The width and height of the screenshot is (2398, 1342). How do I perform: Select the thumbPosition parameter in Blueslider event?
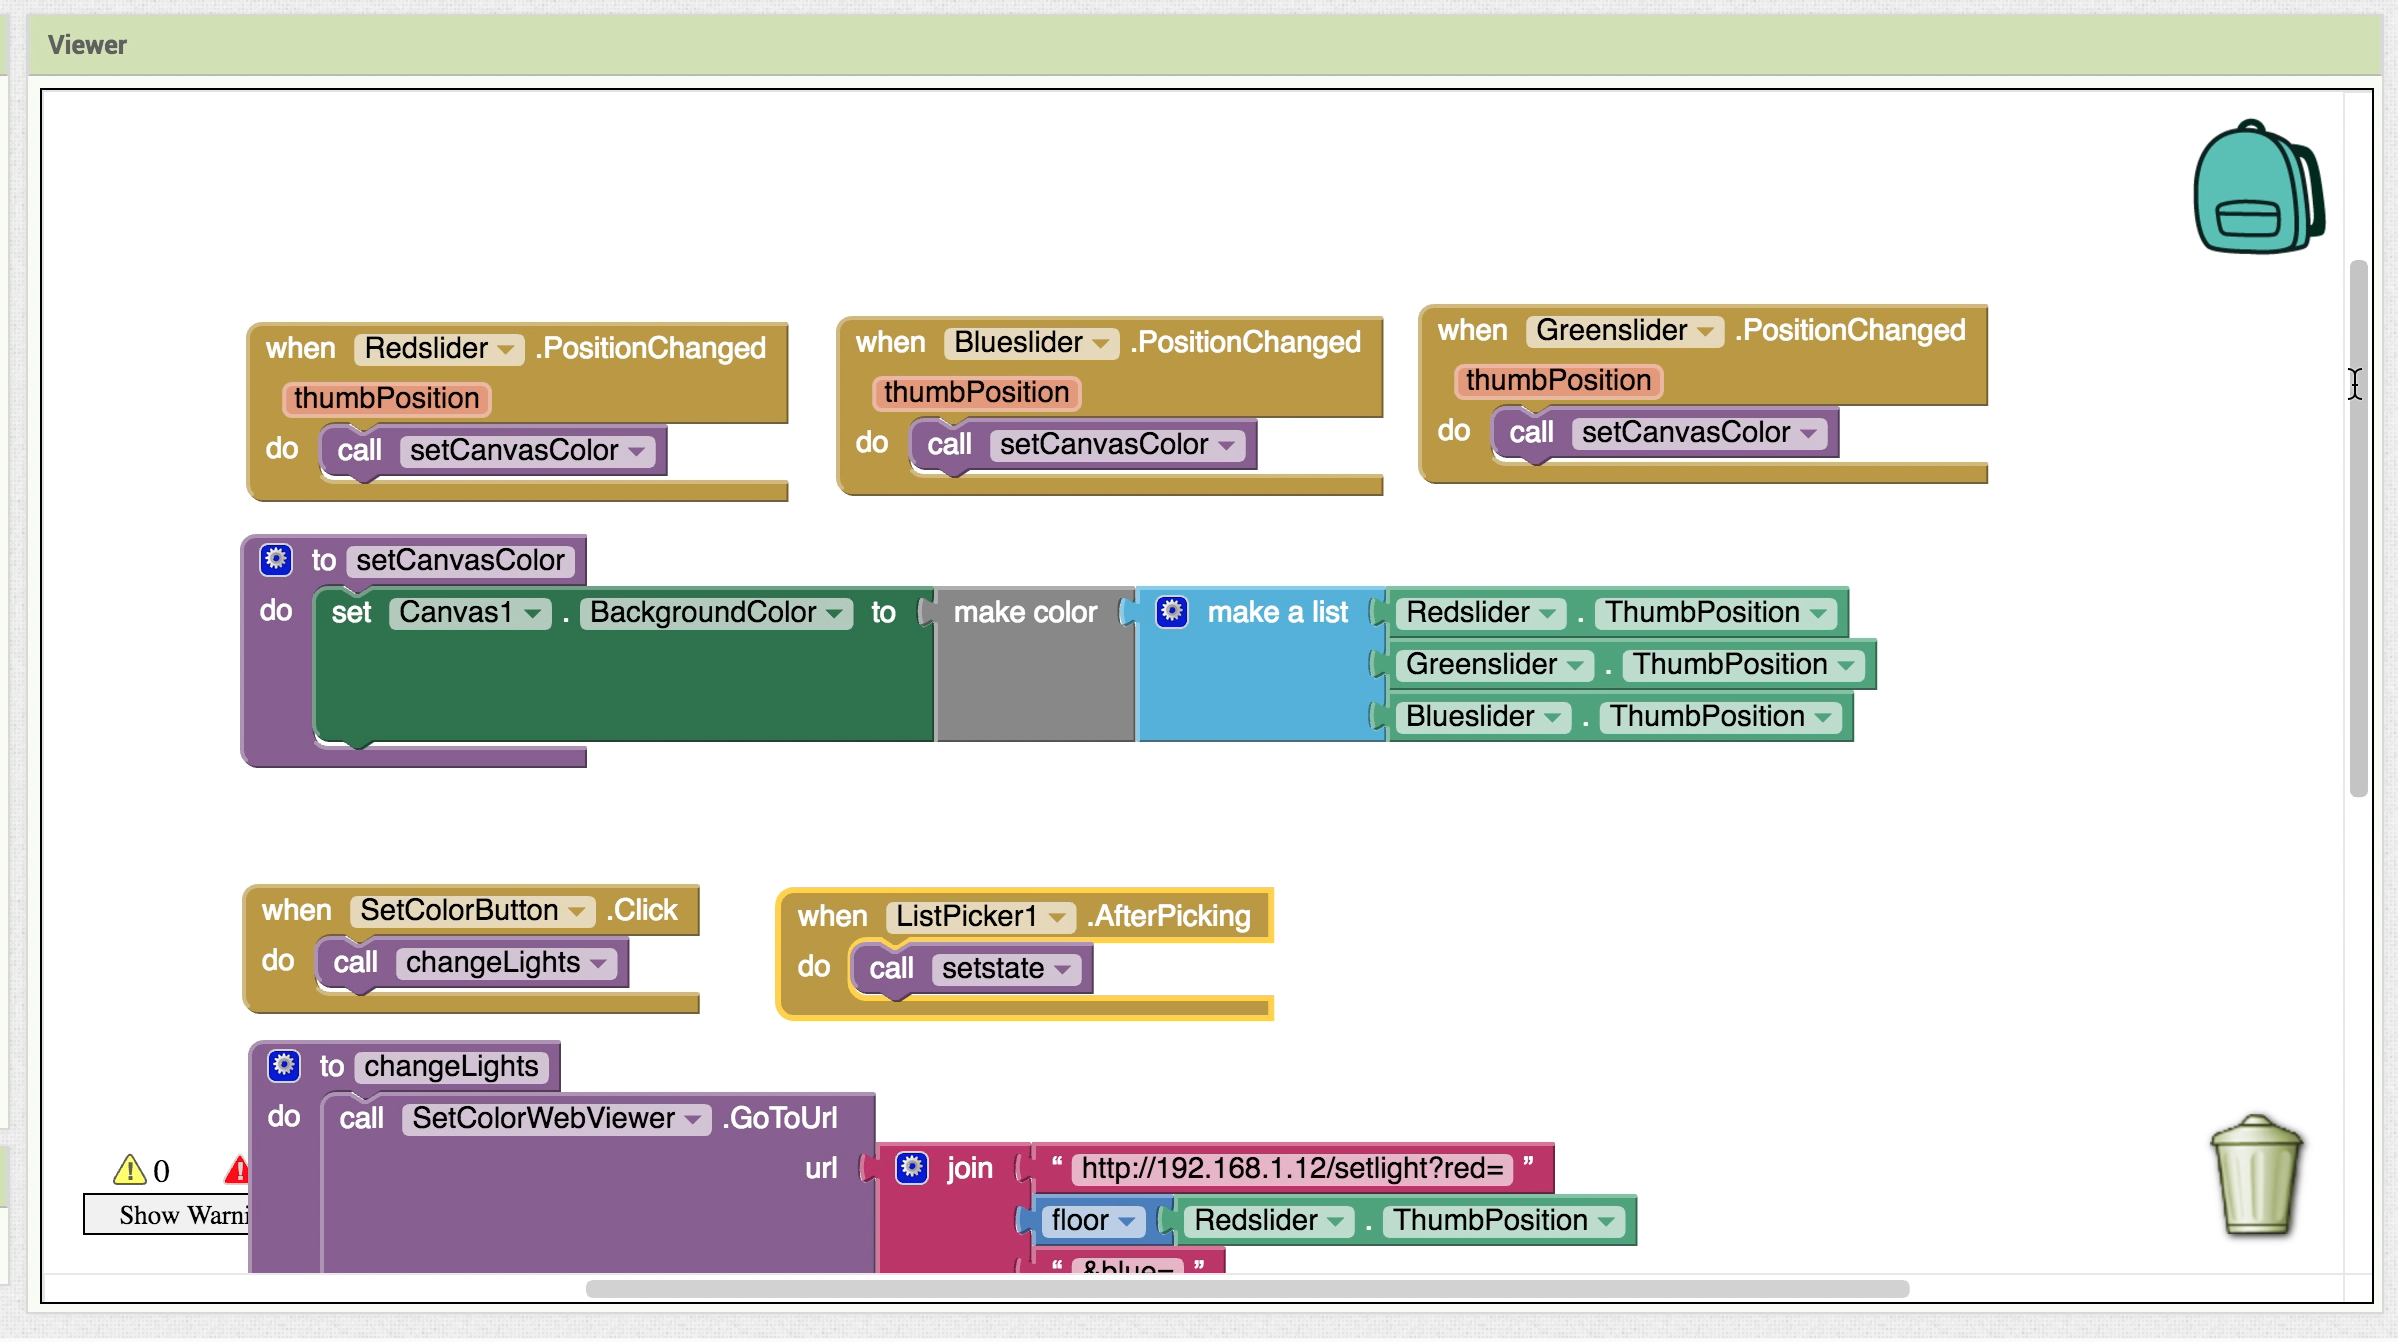976,392
